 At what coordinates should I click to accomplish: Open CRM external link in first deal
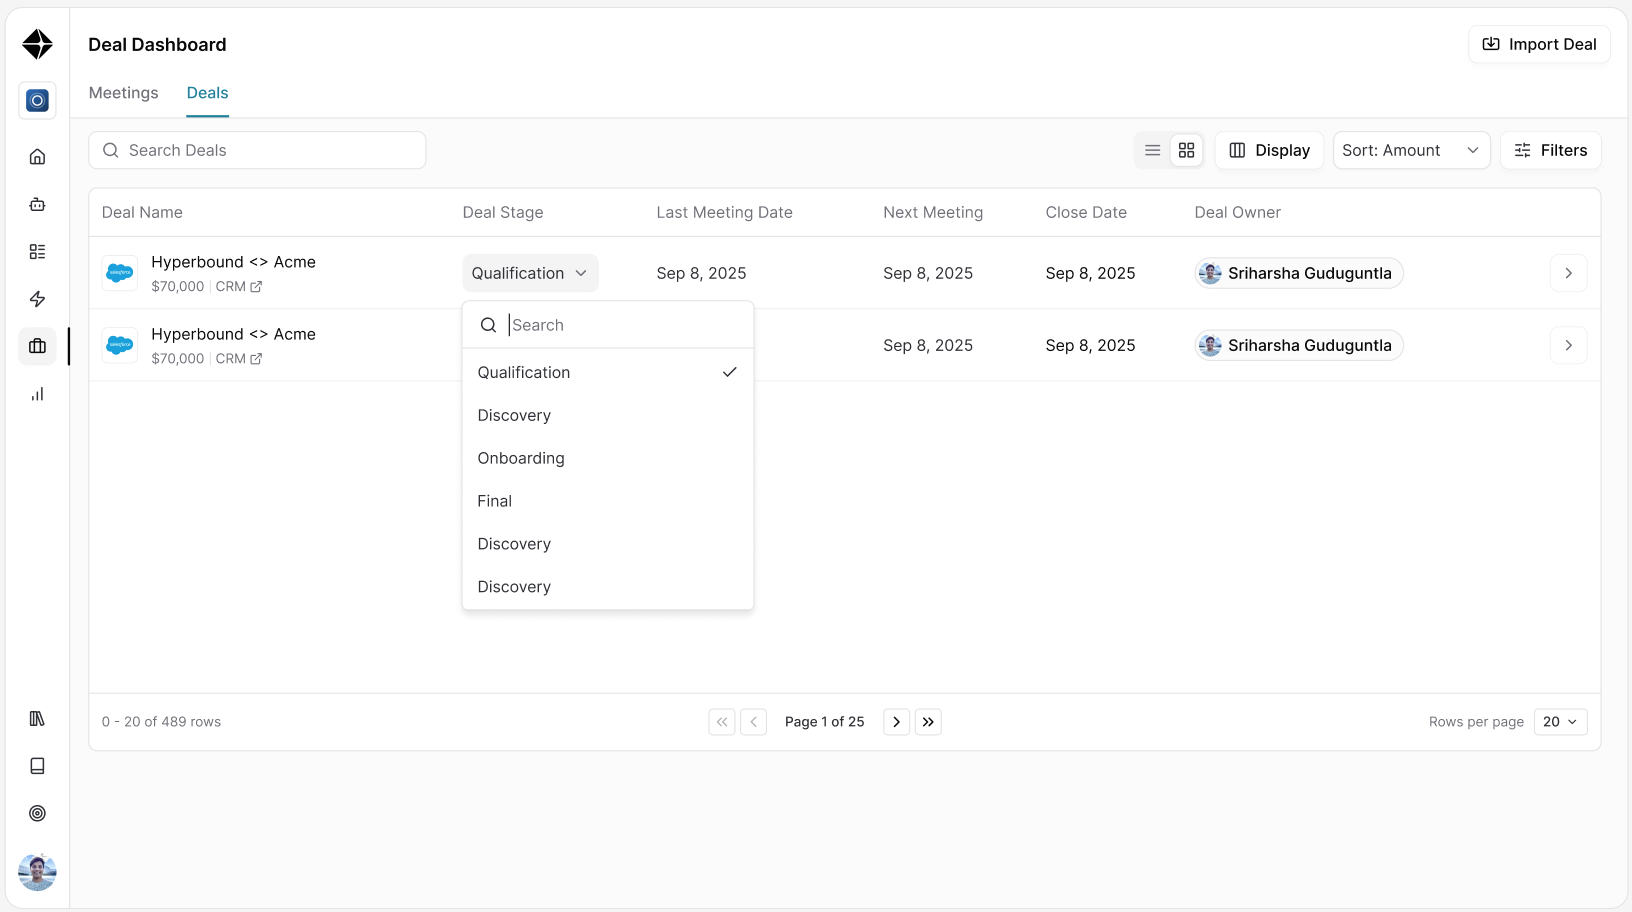pyautogui.click(x=239, y=286)
